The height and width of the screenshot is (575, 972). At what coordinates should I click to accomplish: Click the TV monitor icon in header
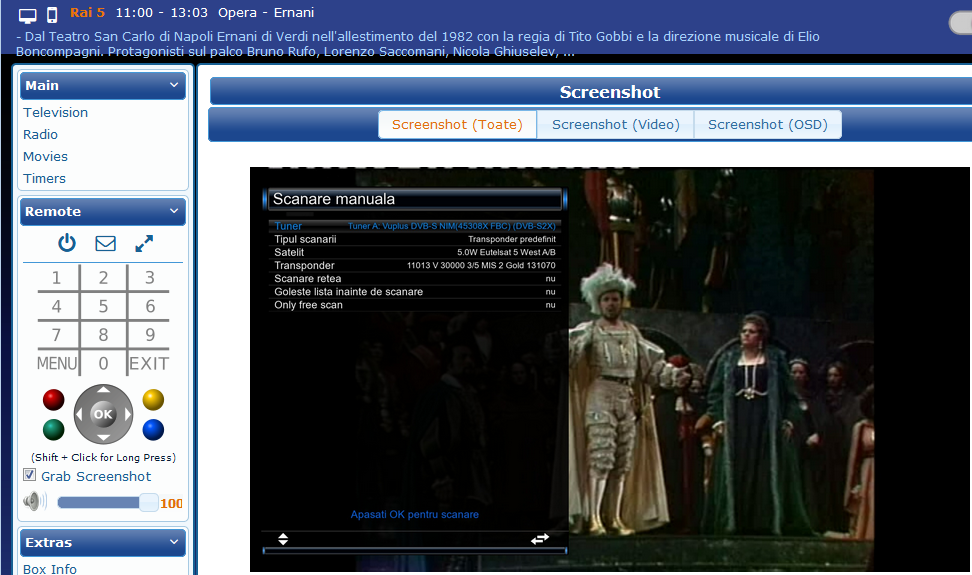(x=28, y=15)
